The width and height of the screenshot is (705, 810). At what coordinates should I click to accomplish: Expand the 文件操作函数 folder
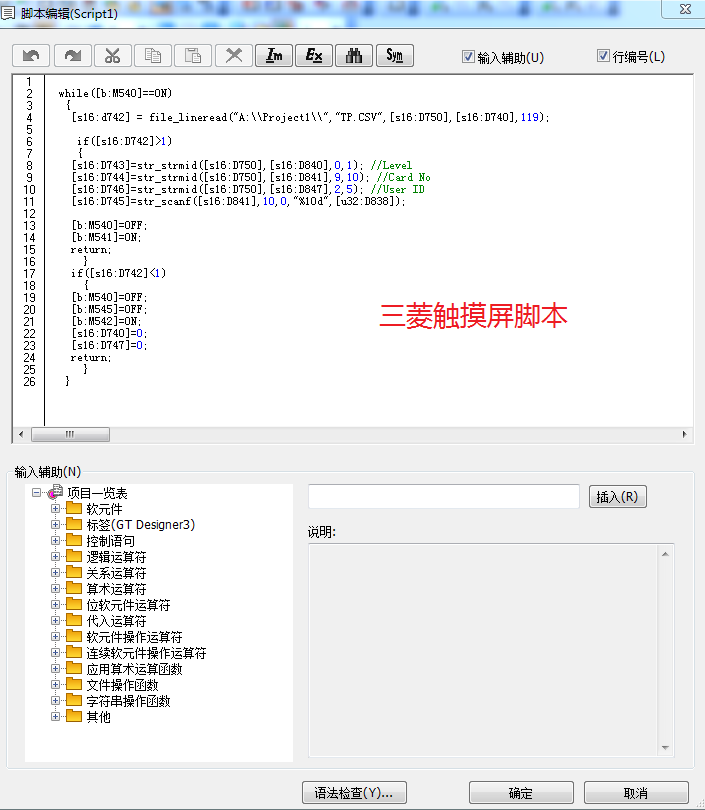[56, 685]
